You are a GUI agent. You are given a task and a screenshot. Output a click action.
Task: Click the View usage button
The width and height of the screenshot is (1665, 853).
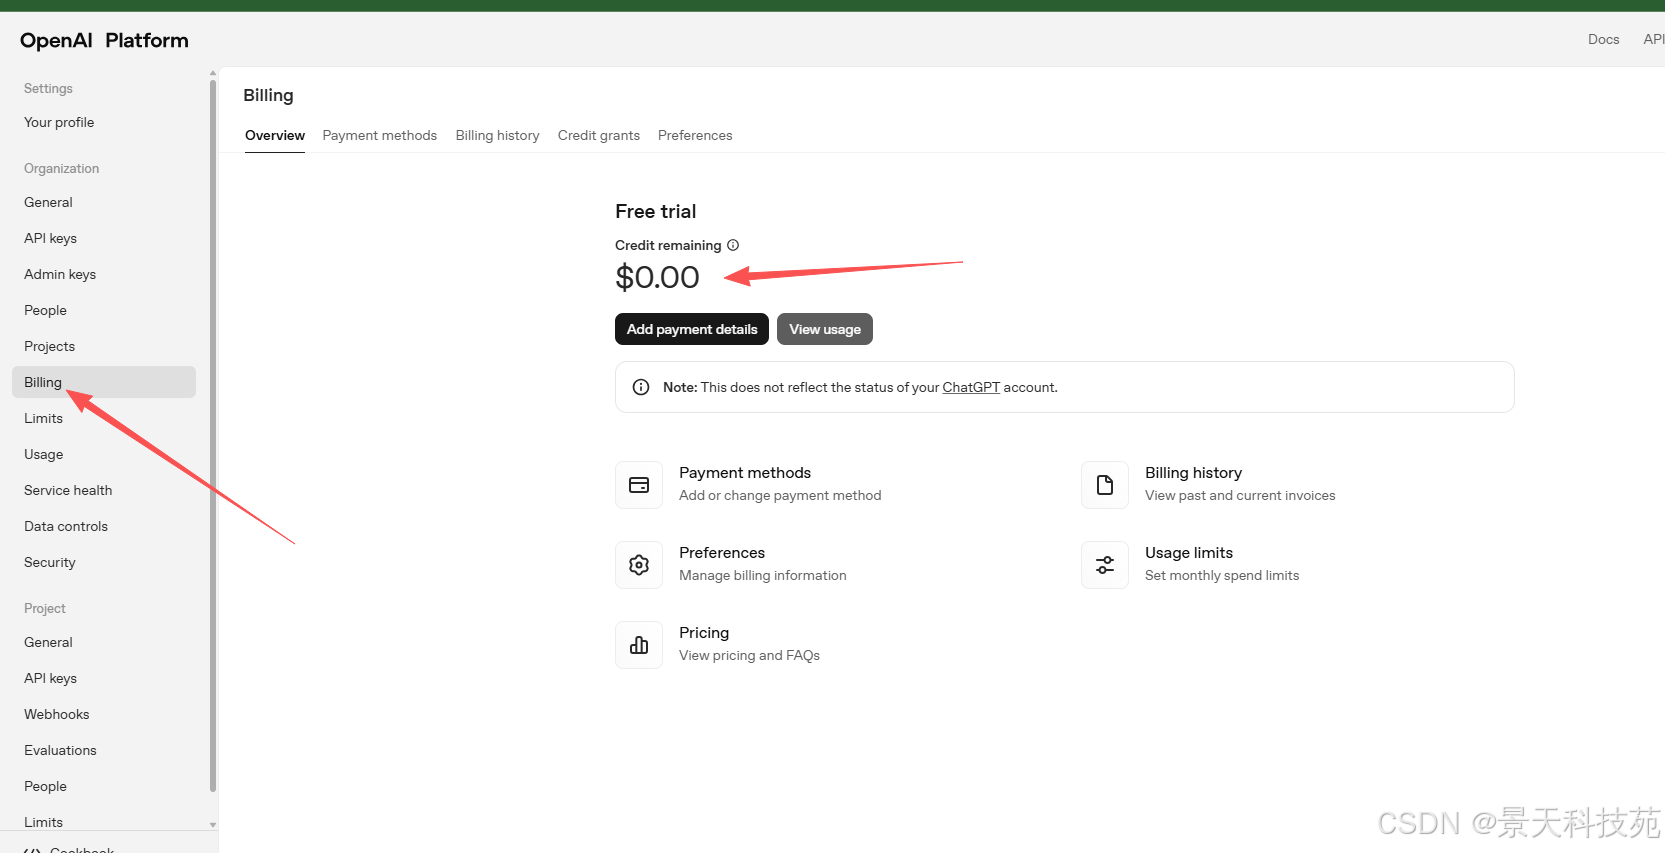(x=825, y=329)
